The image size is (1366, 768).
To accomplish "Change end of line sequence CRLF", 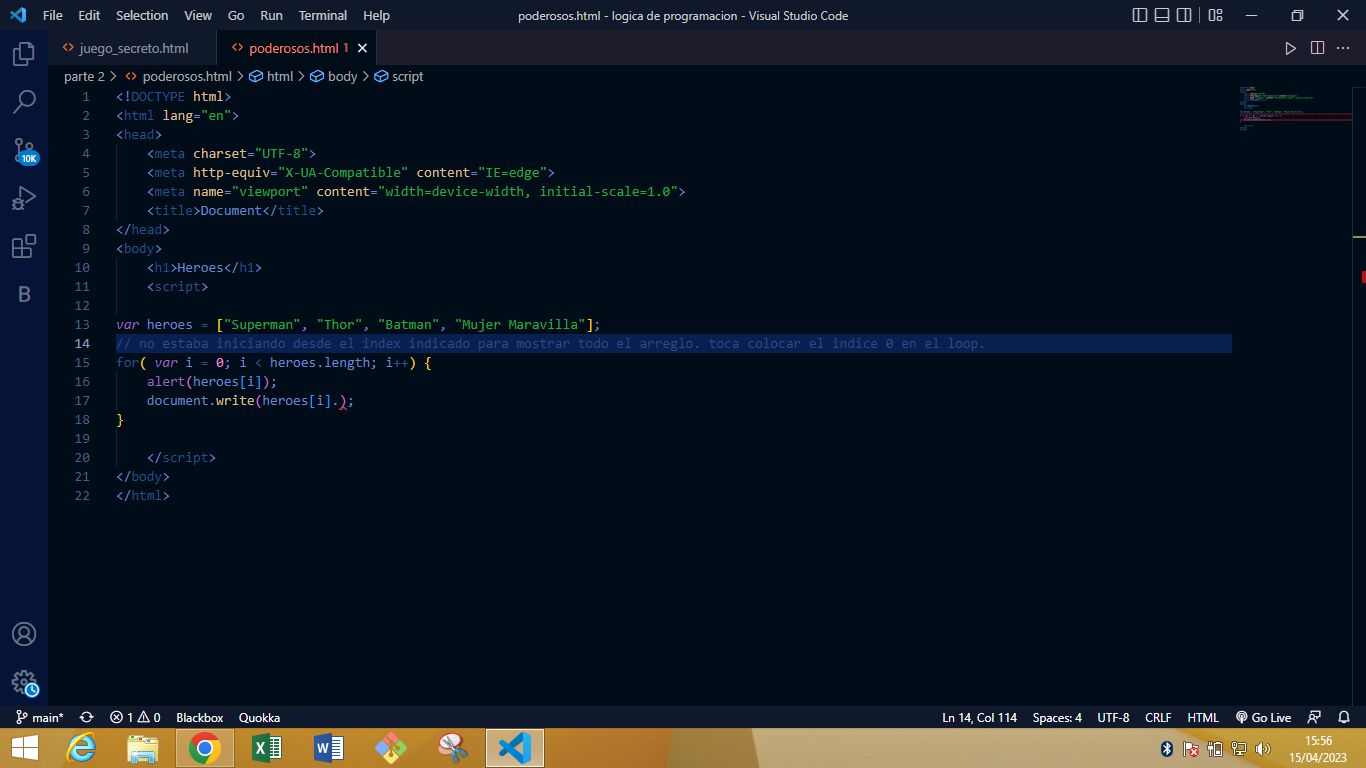I will tap(1158, 717).
